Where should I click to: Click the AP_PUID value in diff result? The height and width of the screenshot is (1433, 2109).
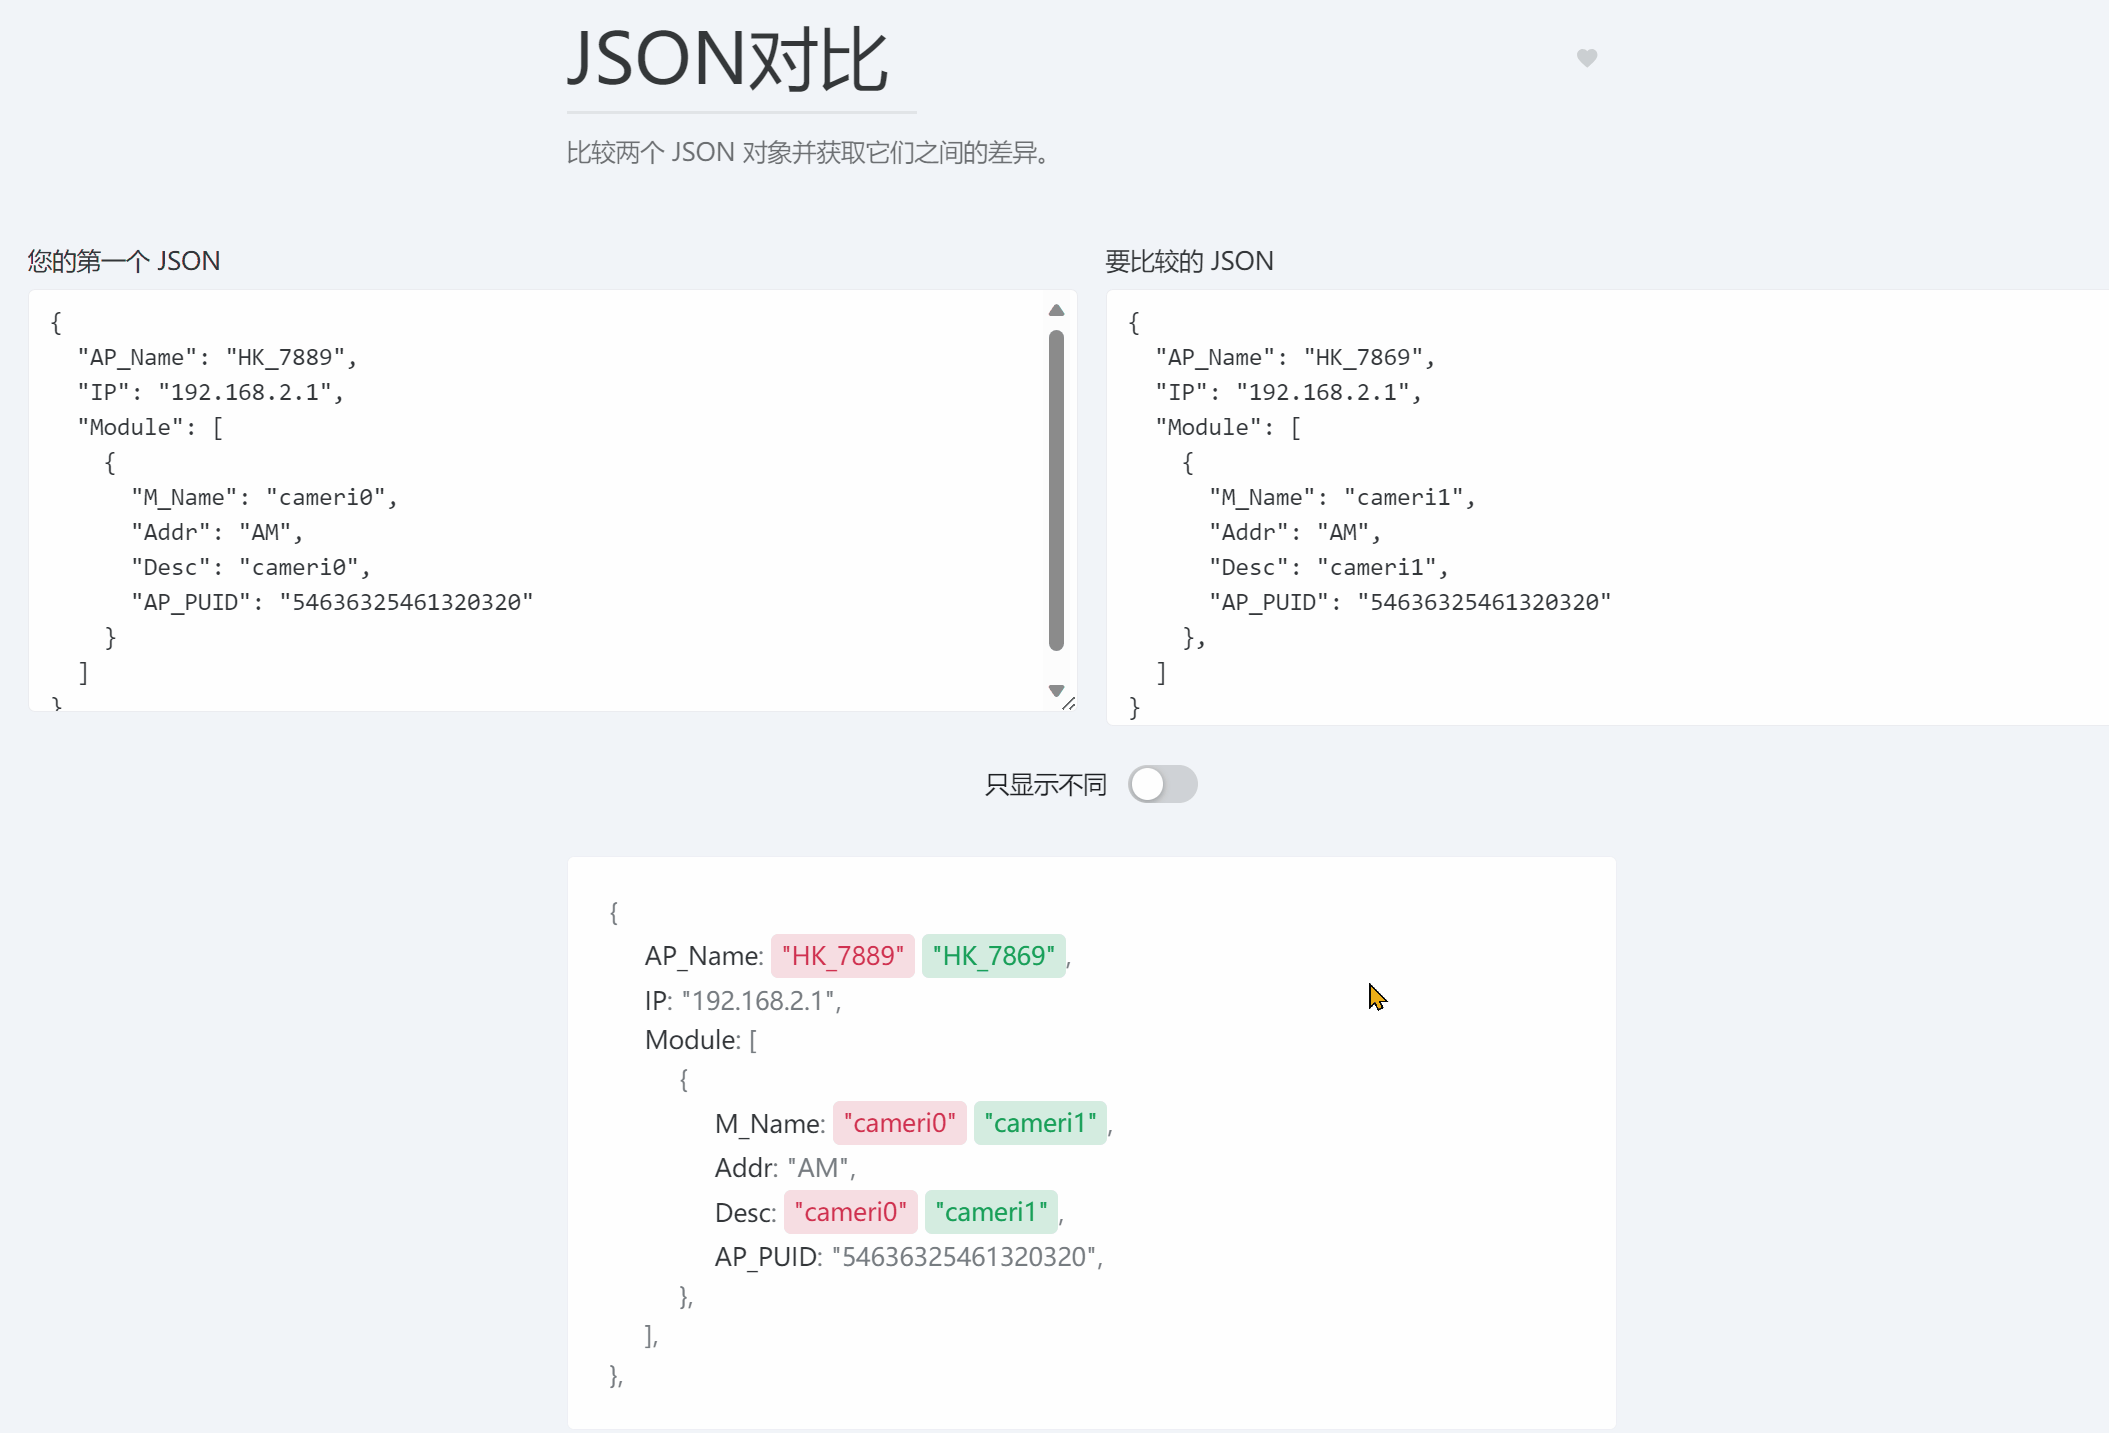click(965, 1257)
